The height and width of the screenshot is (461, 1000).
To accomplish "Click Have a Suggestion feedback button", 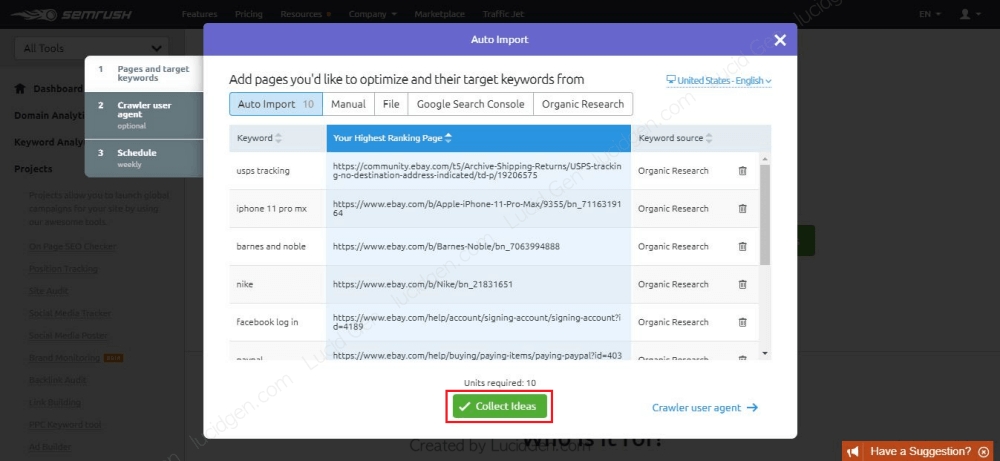I will click(920, 451).
